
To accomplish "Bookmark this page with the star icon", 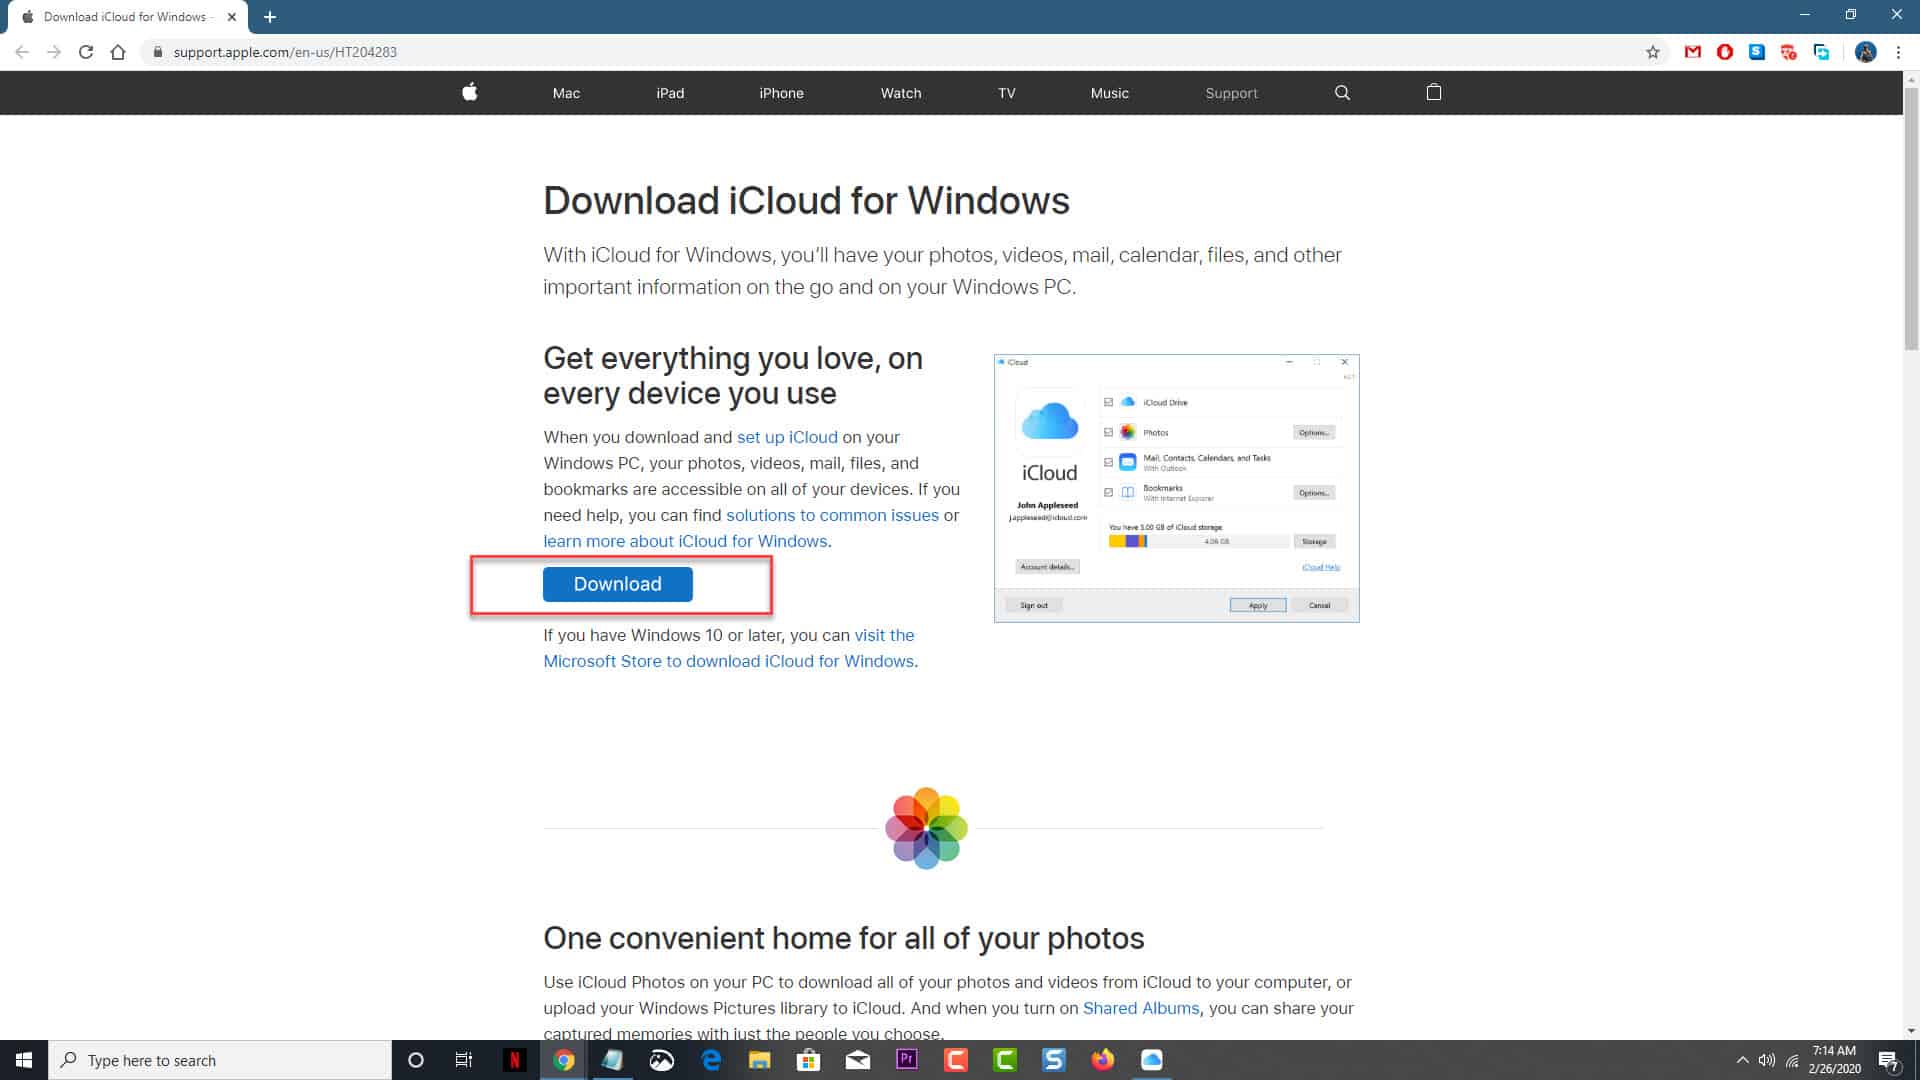I will pyautogui.click(x=1652, y=52).
